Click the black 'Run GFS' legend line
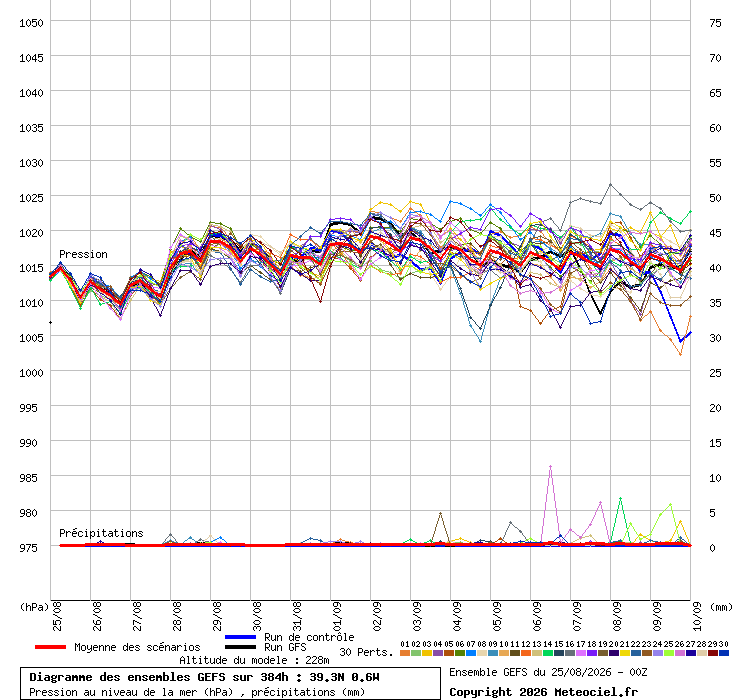 click(x=240, y=647)
